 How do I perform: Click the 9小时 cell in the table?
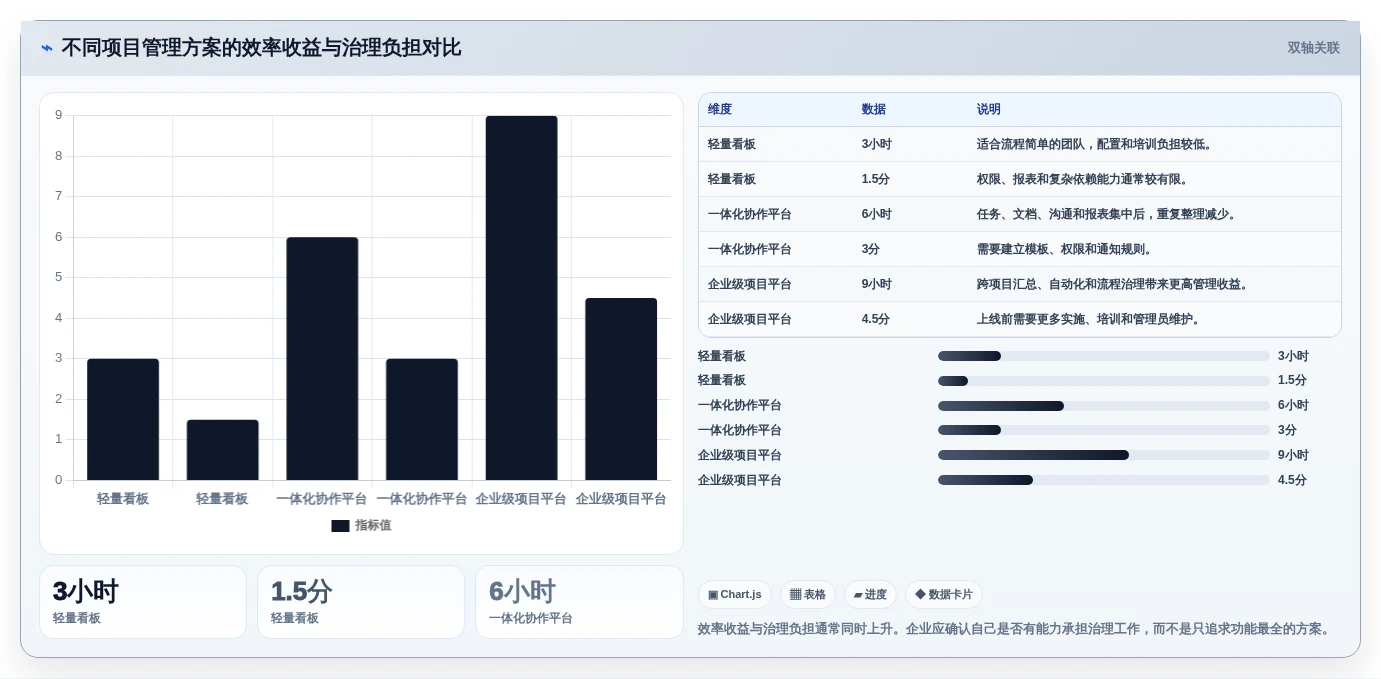876,284
